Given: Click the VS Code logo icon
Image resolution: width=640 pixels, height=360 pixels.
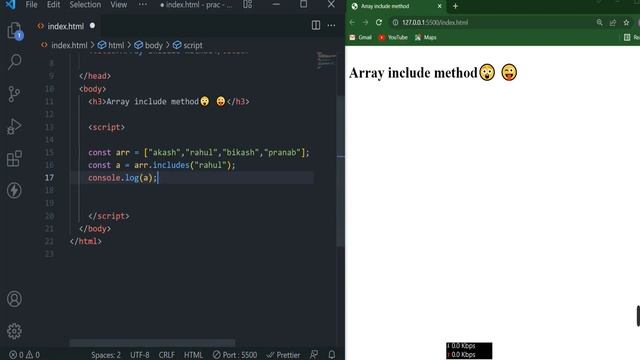Looking at the screenshot, I should tap(10, 4).
